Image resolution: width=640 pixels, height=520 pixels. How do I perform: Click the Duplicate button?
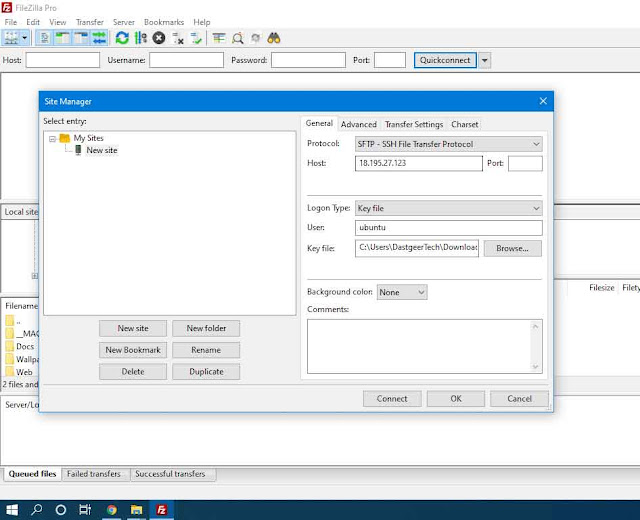[x=206, y=371]
